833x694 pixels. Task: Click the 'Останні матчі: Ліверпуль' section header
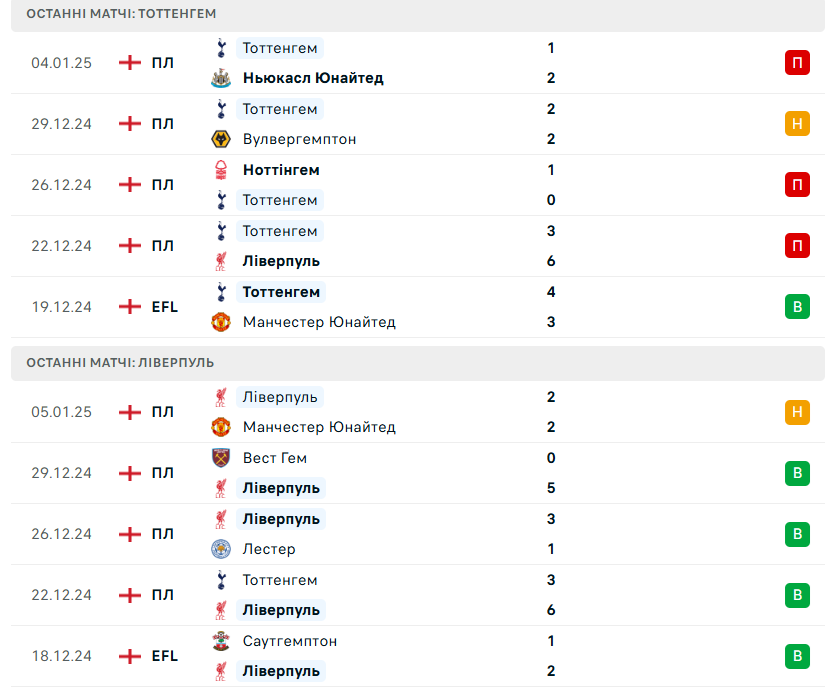point(120,363)
